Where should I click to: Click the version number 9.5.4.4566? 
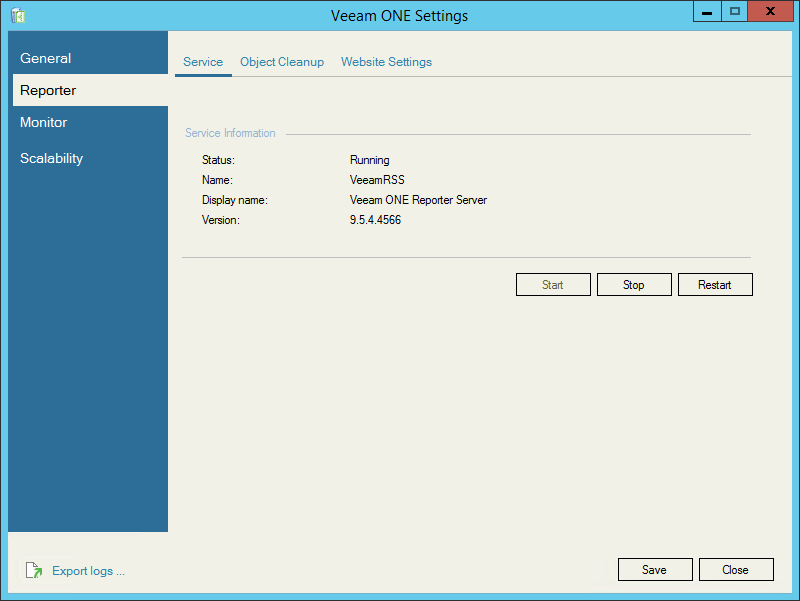(376, 220)
